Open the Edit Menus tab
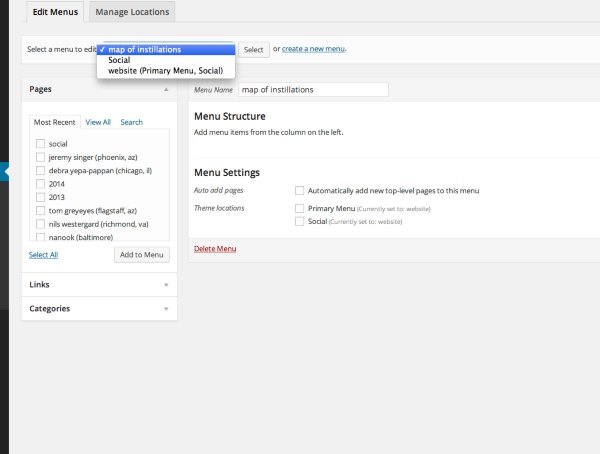Screen dimensions: 600x454 (52, 12)
